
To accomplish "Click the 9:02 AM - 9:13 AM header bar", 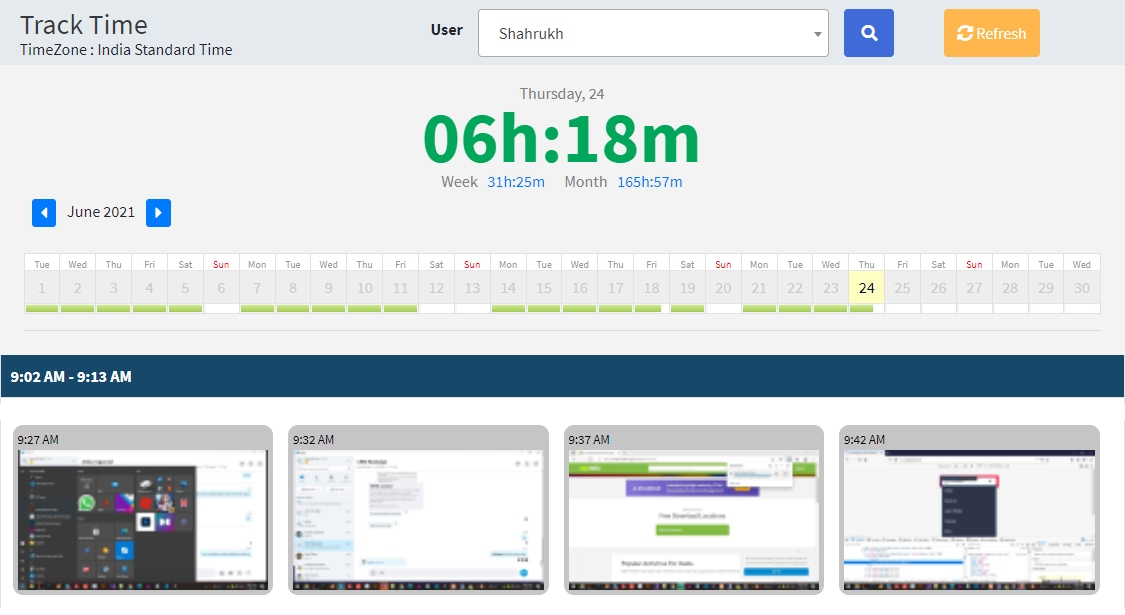I will click(562, 377).
